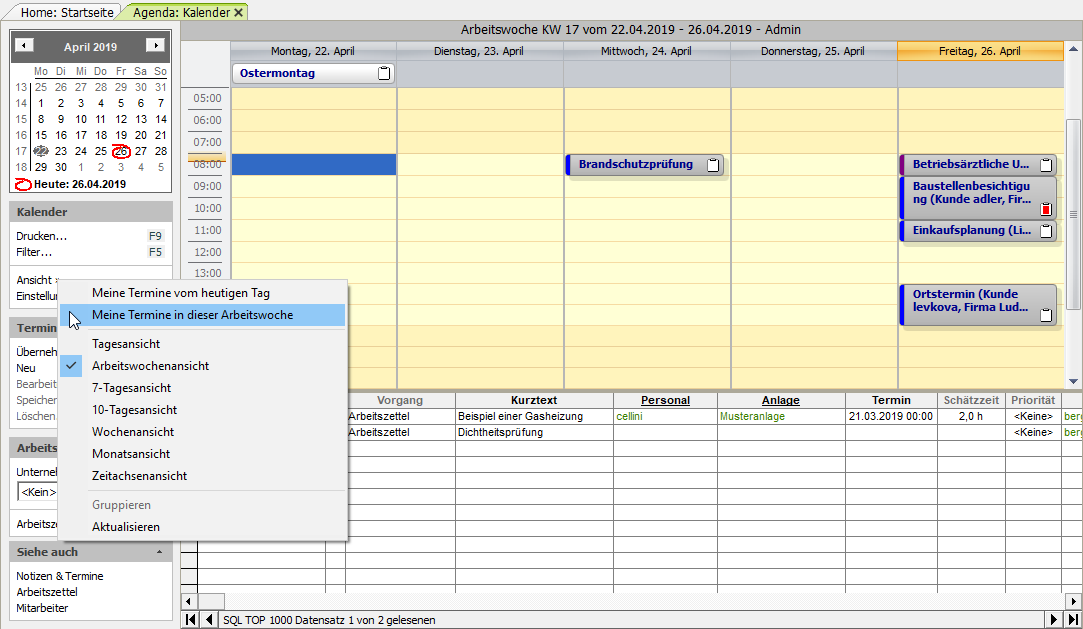Select Meine Termine vom heutigen Tag
The image size is (1083, 629).
click(x=180, y=293)
